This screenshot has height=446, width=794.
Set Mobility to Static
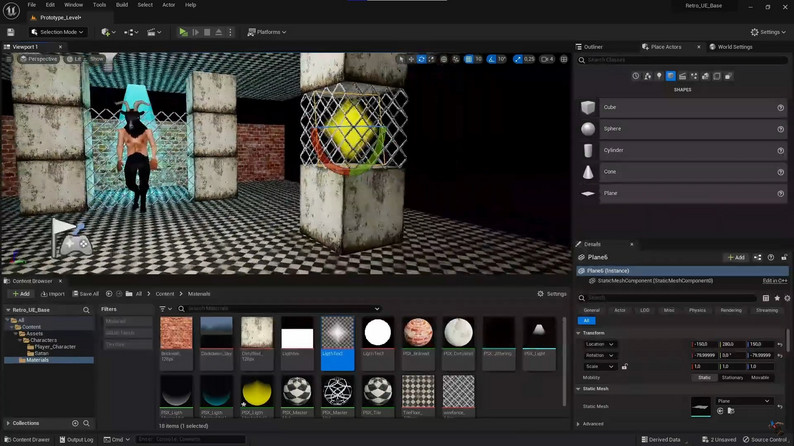pos(704,378)
